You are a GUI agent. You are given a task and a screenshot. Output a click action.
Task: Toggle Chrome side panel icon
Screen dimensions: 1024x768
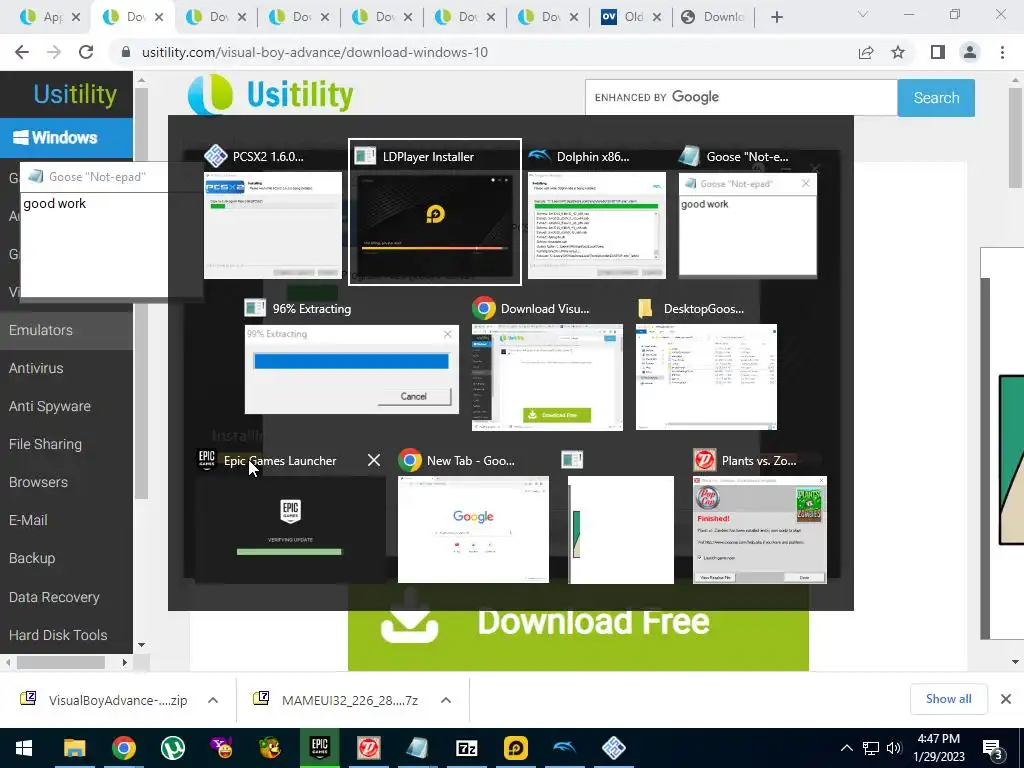937,52
